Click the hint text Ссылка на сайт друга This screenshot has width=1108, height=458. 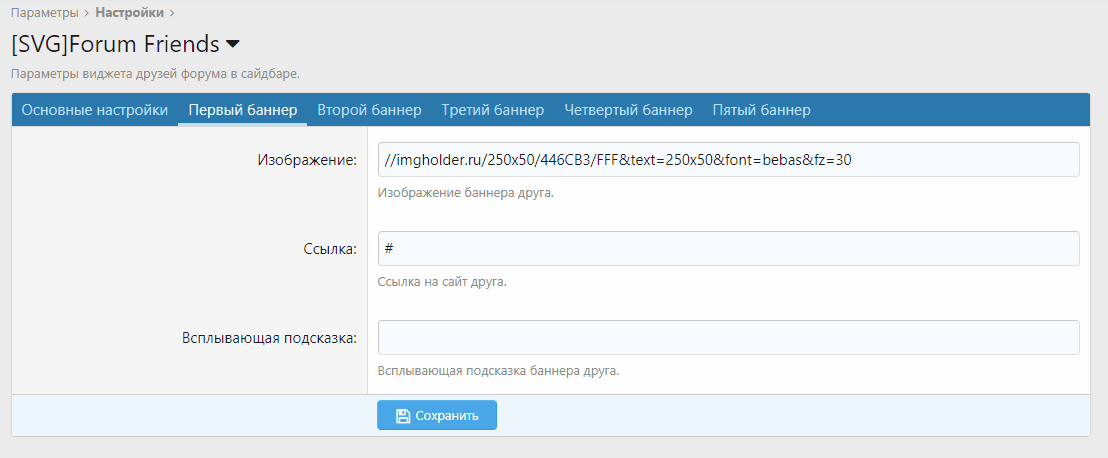click(x=442, y=282)
